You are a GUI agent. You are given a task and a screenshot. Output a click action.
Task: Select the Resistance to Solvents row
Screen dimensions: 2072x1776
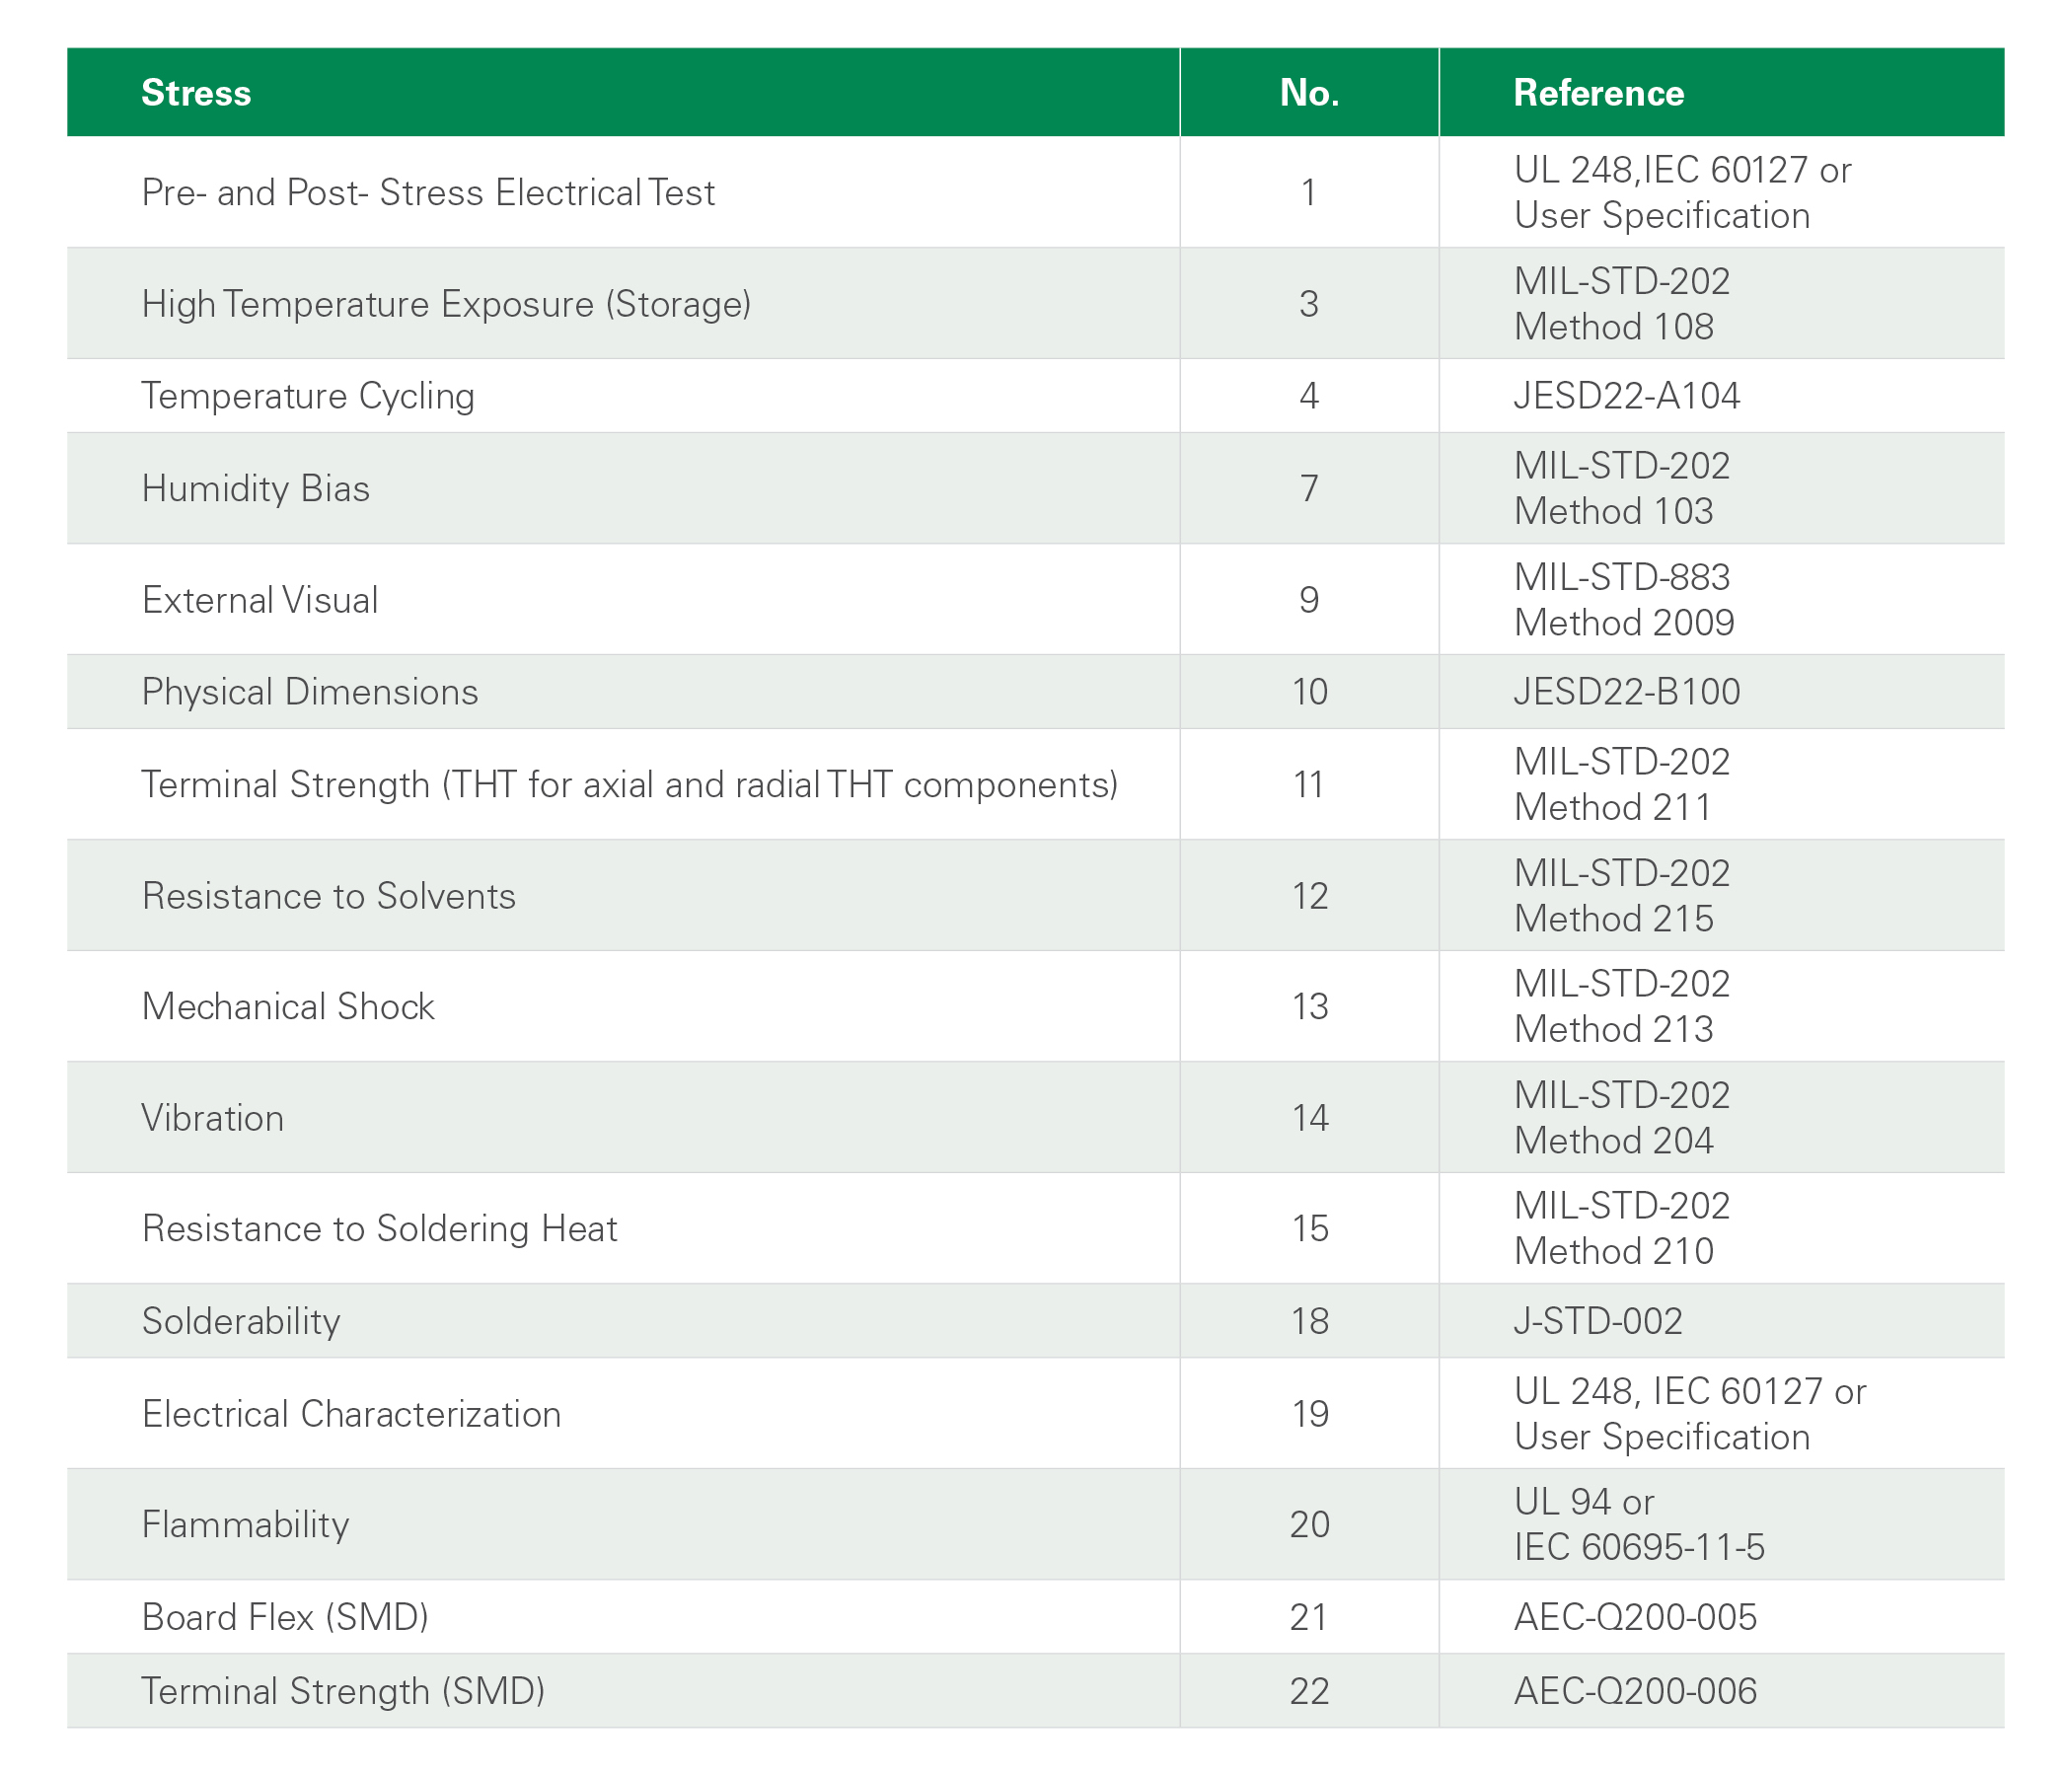point(329,895)
